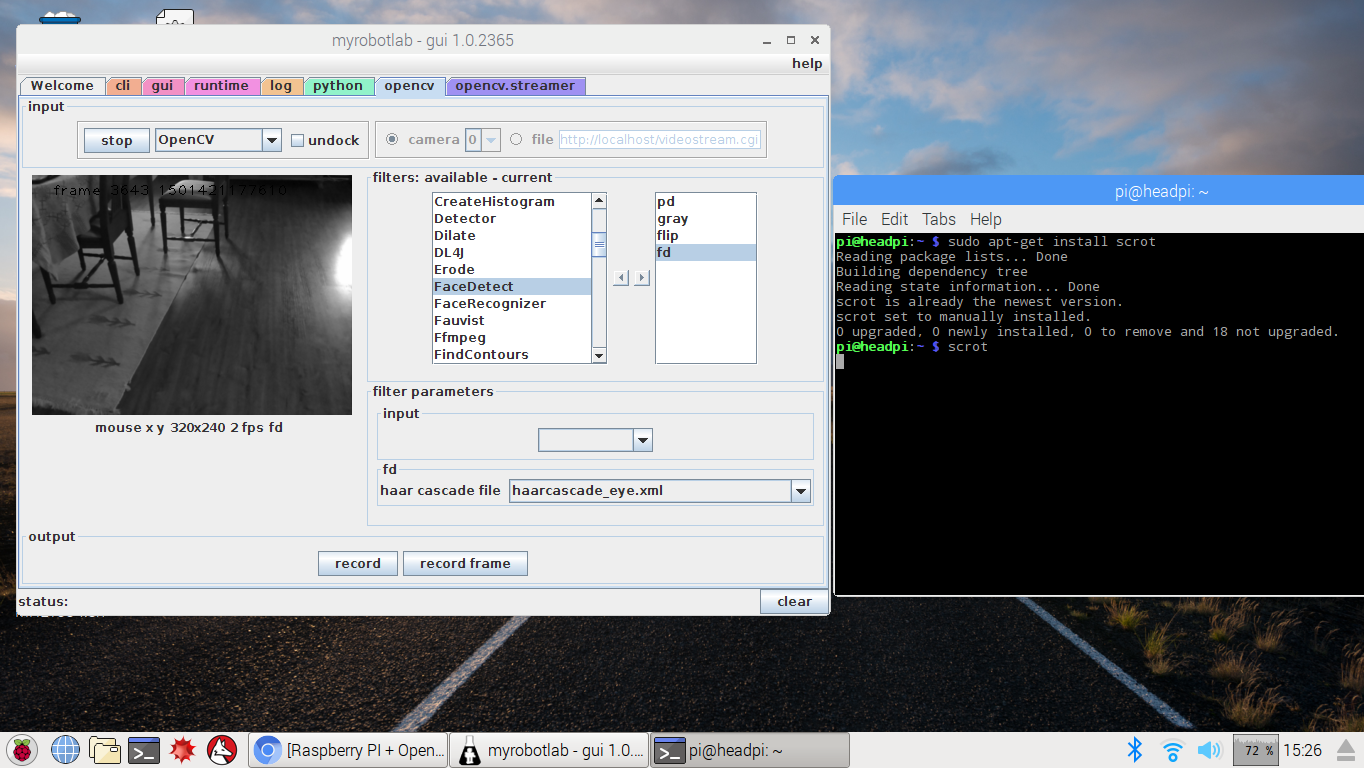Launch the web browser globe icon
This screenshot has height=768, width=1364.
[x=65, y=750]
